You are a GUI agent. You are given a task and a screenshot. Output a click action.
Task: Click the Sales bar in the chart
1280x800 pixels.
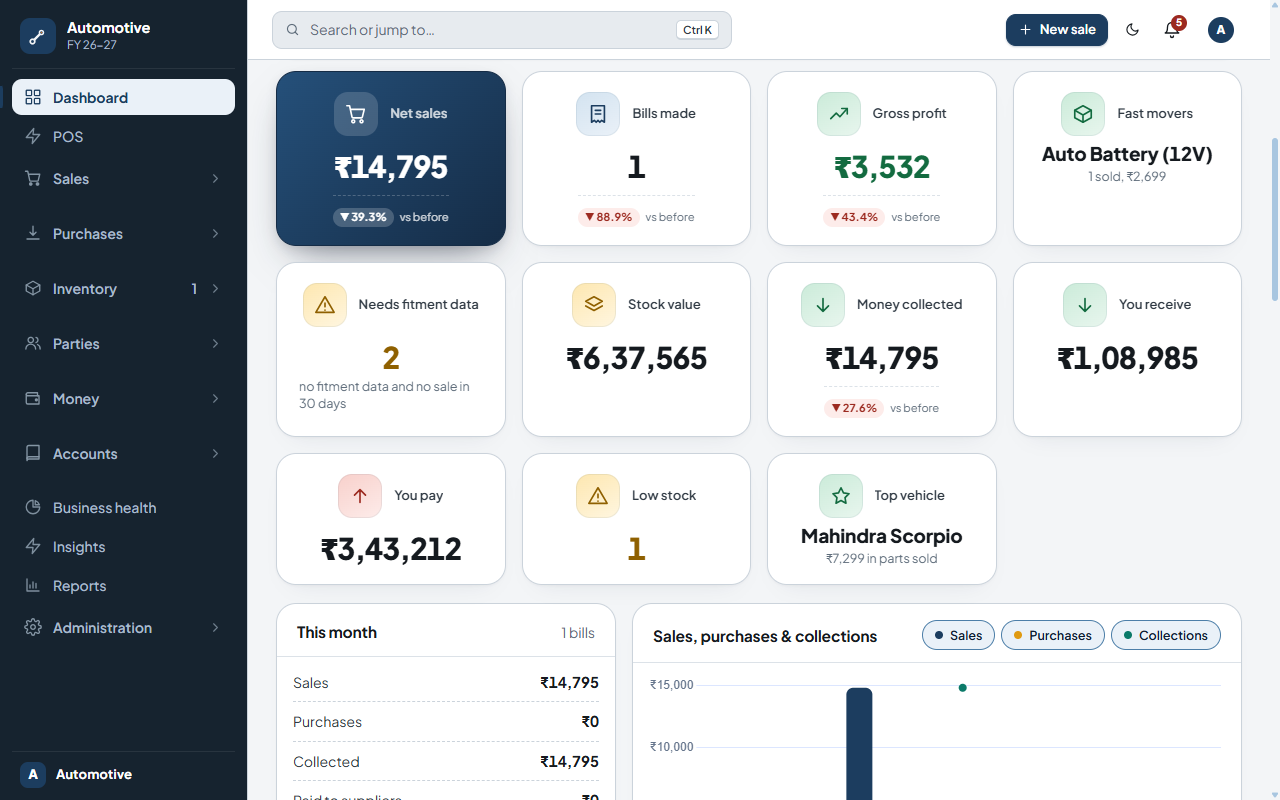coord(859,743)
